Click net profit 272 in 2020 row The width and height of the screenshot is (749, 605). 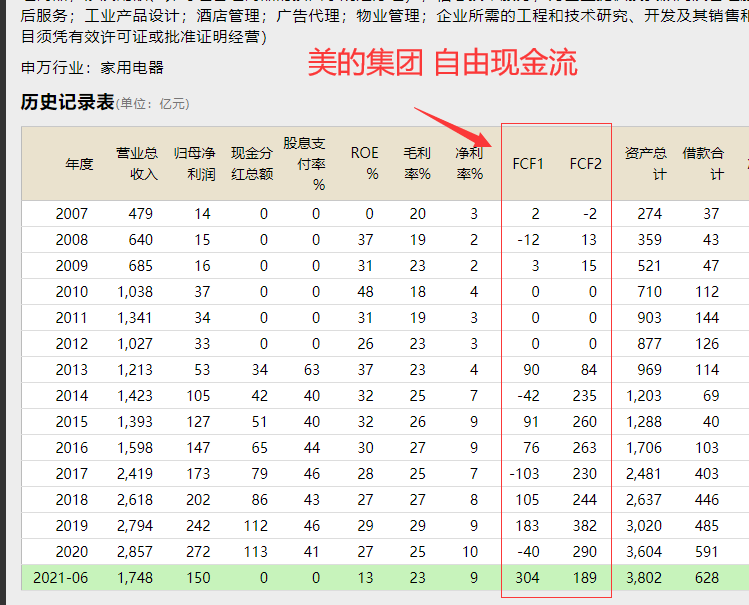tap(198, 552)
